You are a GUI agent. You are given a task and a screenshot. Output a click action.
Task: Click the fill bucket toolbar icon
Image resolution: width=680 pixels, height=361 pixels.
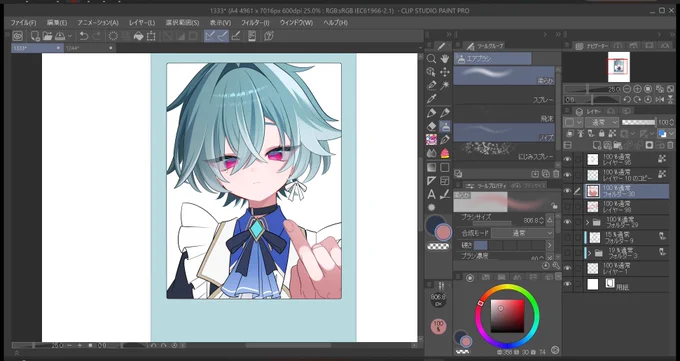coord(138,36)
